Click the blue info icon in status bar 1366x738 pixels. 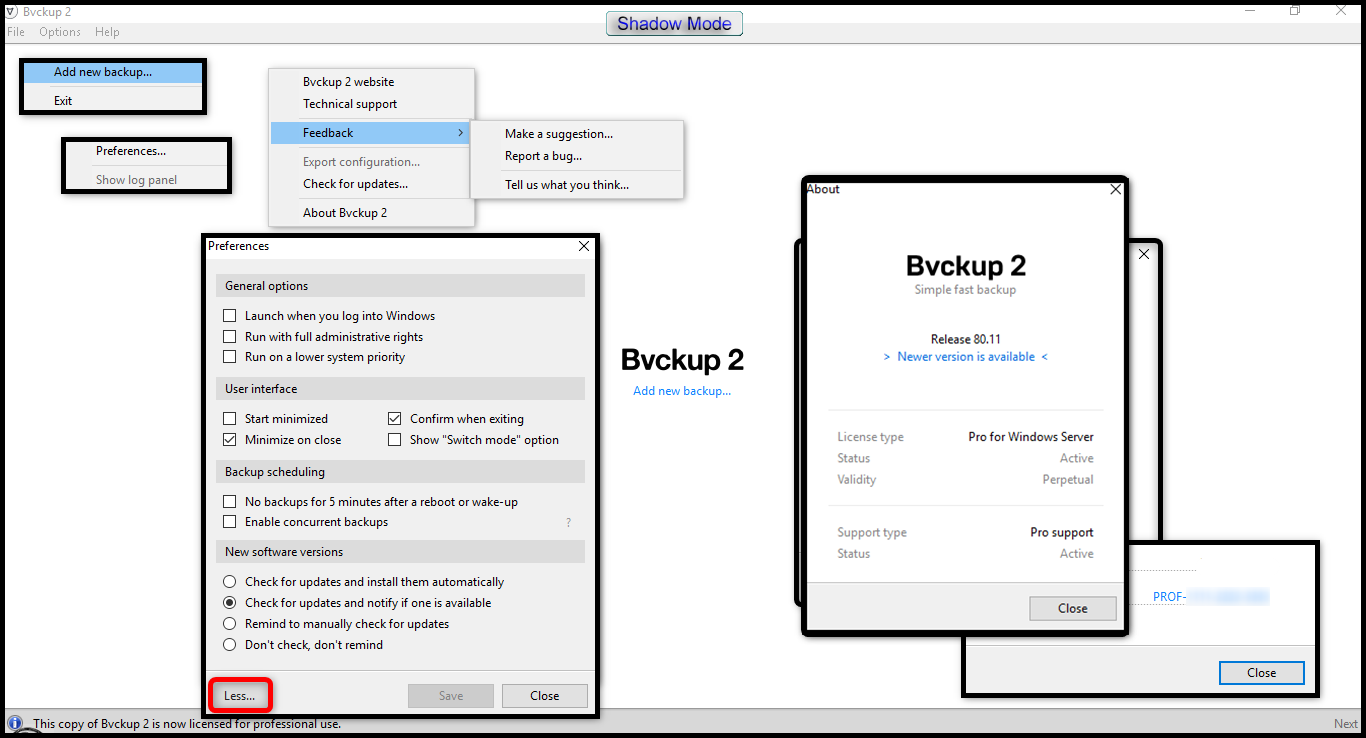[15, 722]
